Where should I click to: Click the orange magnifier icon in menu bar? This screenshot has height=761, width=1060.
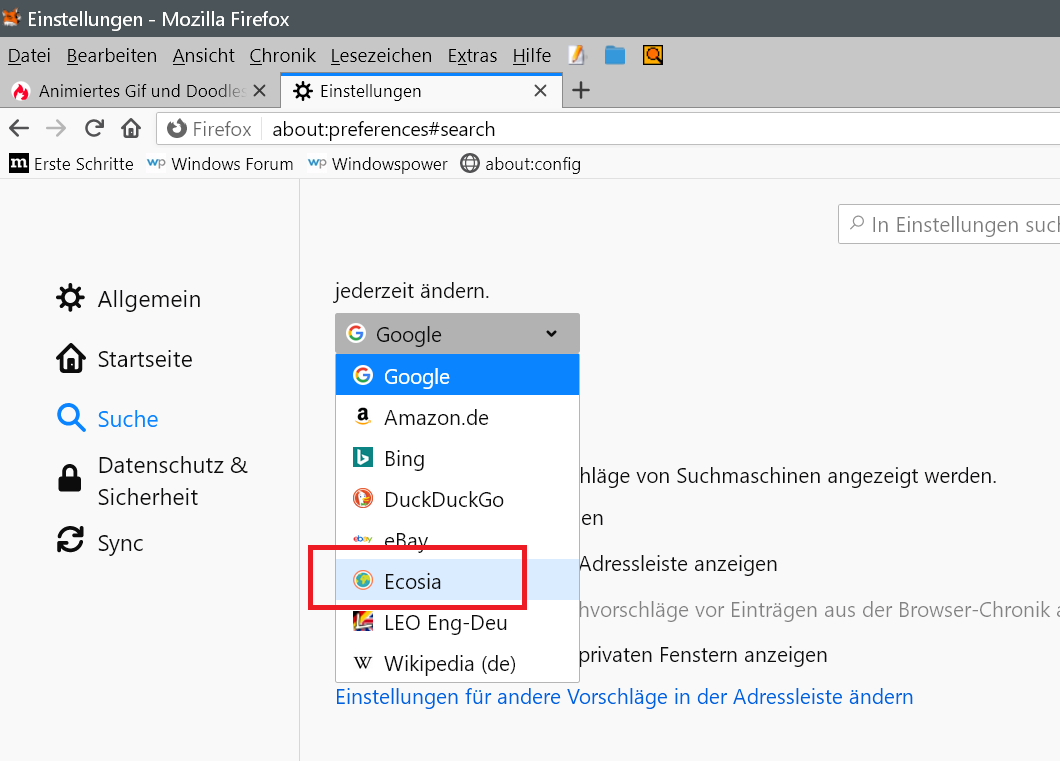point(653,55)
